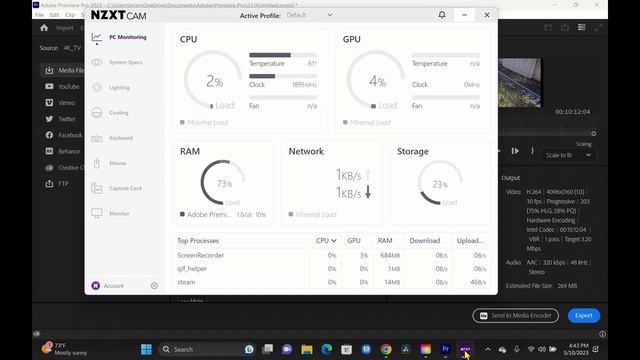
Task: Click Import tab in Premiere header
Action: point(64,28)
